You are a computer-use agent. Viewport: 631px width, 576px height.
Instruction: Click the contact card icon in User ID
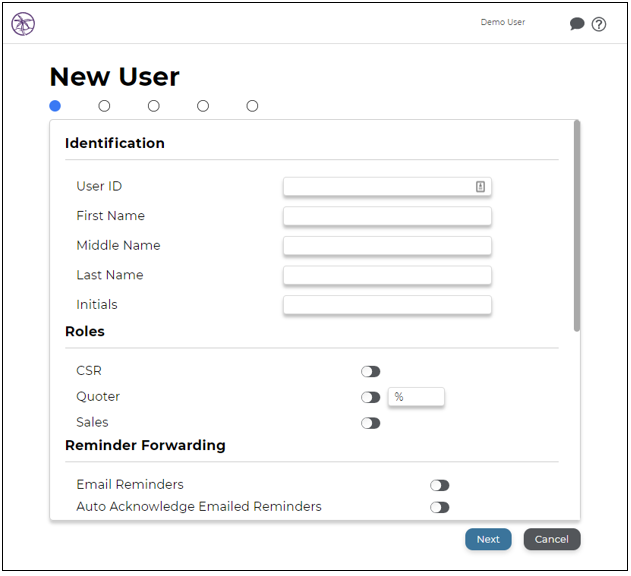pyautogui.click(x=480, y=186)
